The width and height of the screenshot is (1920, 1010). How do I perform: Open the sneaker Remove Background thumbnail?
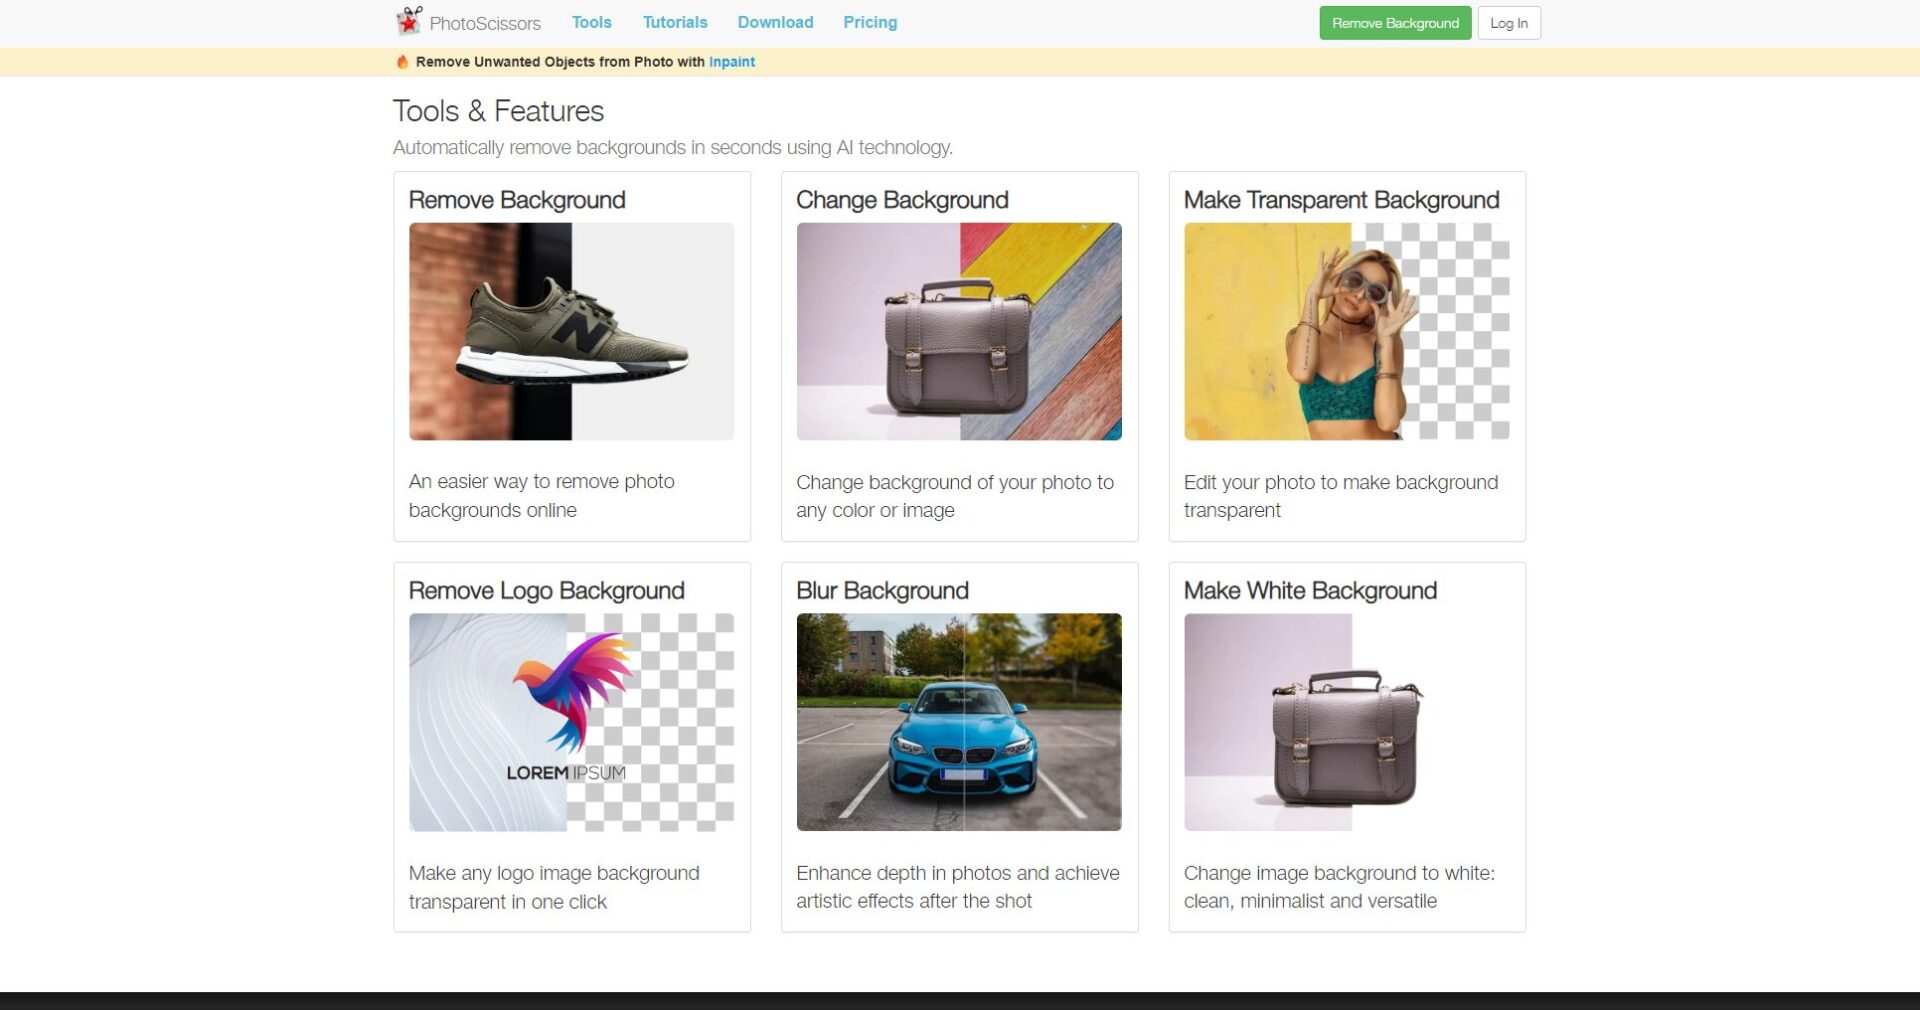click(x=571, y=331)
